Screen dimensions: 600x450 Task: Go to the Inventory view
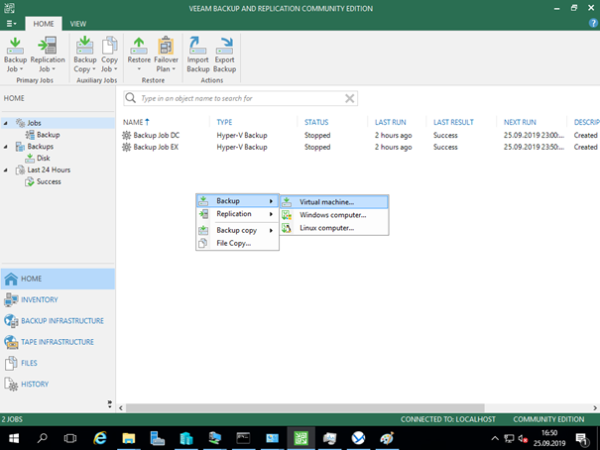(40, 299)
